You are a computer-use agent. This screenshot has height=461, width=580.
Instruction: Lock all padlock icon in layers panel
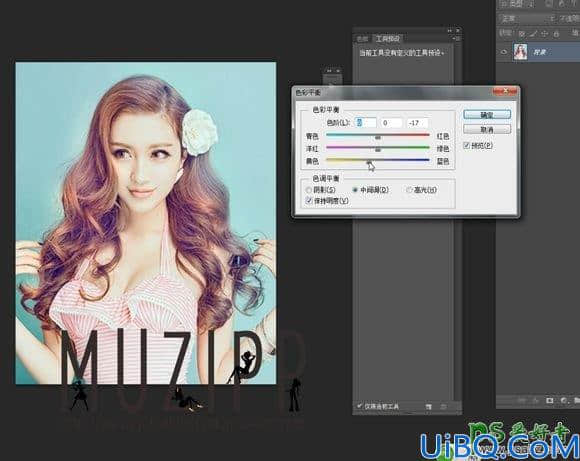pyautogui.click(x=556, y=34)
